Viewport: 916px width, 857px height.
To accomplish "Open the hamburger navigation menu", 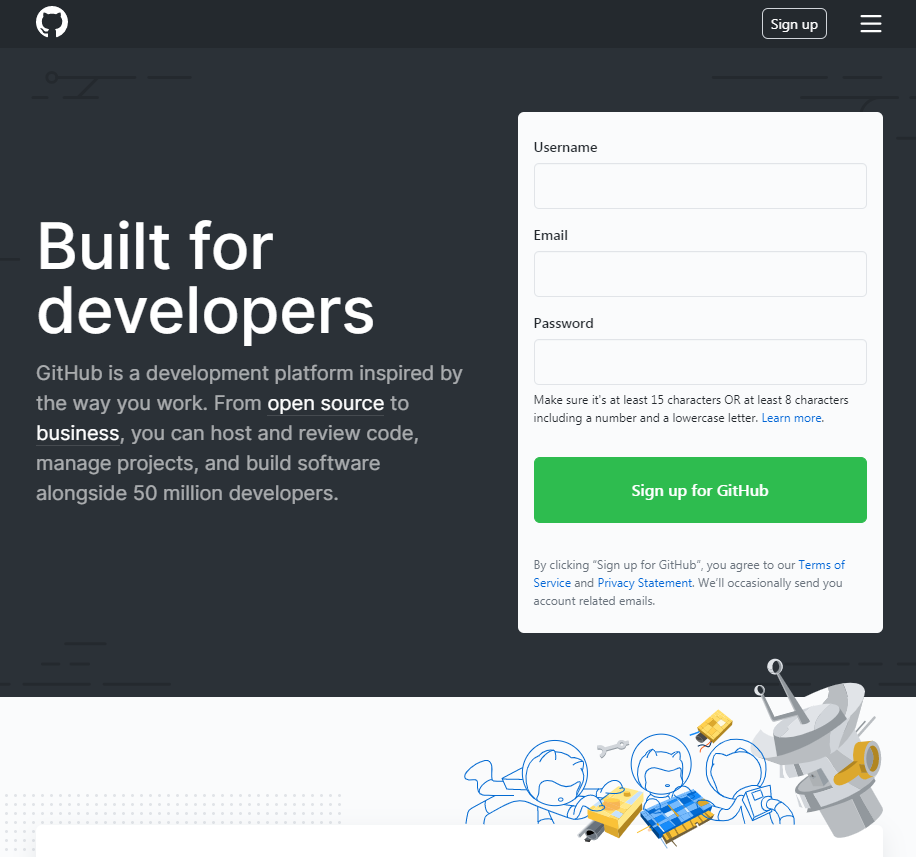I will point(870,24).
